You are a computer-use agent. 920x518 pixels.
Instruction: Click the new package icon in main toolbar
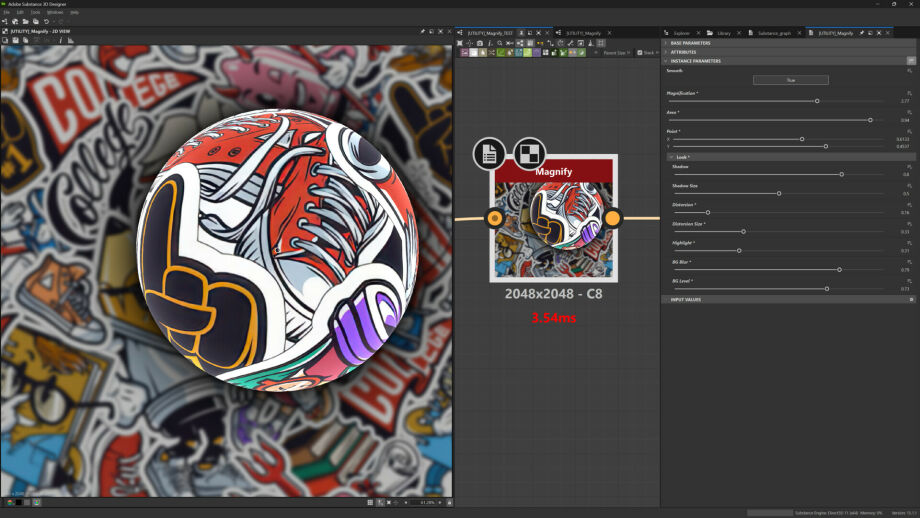point(15,22)
